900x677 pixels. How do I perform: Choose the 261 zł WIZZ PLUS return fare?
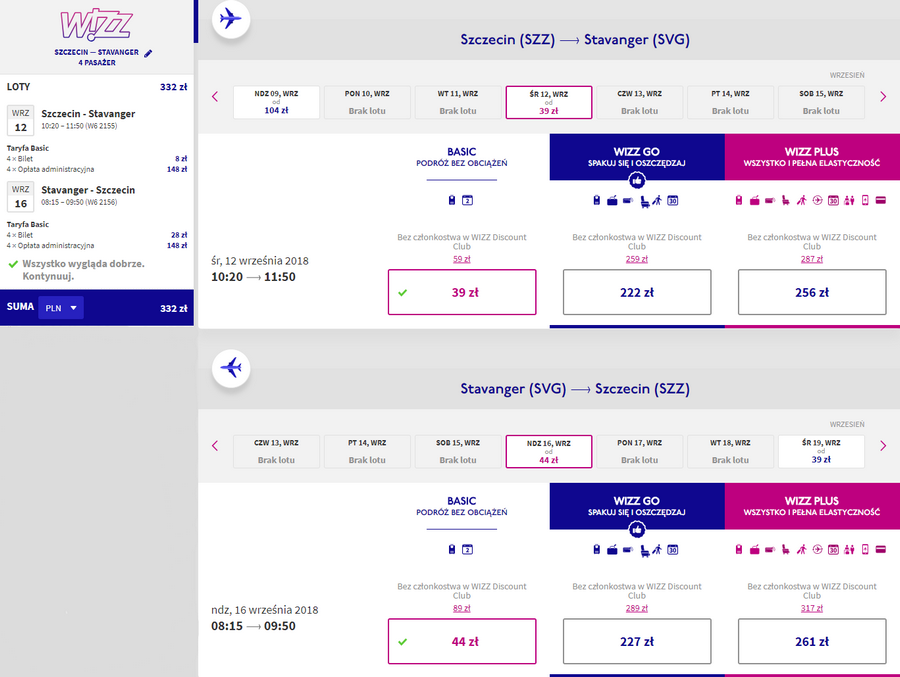(812, 641)
